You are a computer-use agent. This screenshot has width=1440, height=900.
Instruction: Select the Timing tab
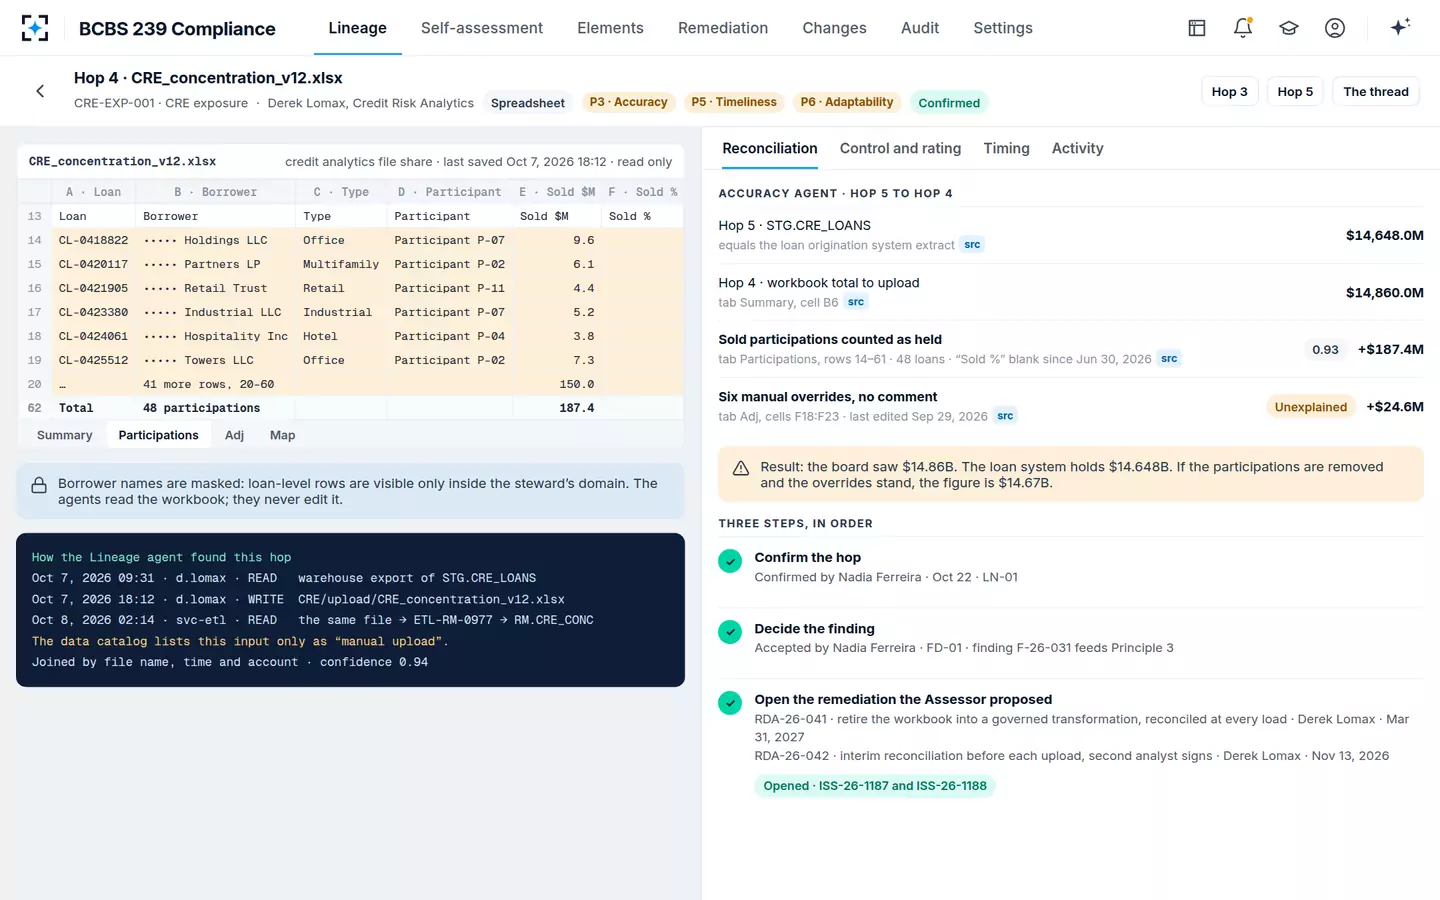click(1006, 149)
